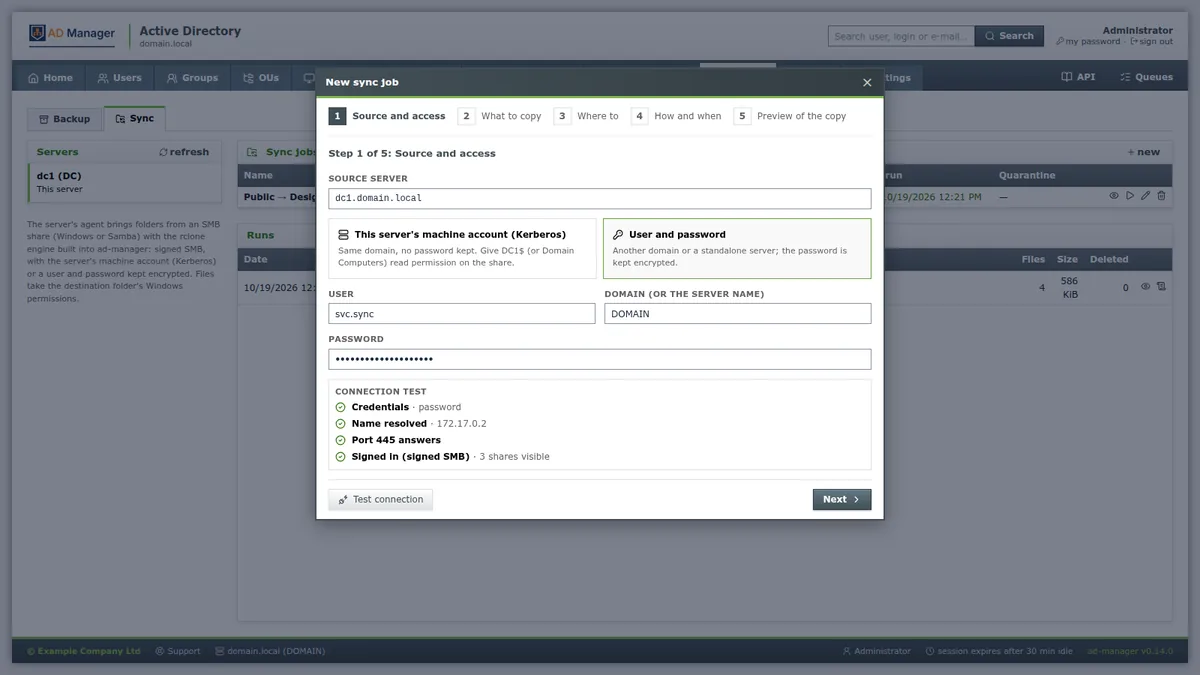This screenshot has width=1200, height=675.
Task: Proceed with the Next button
Action: click(841, 499)
